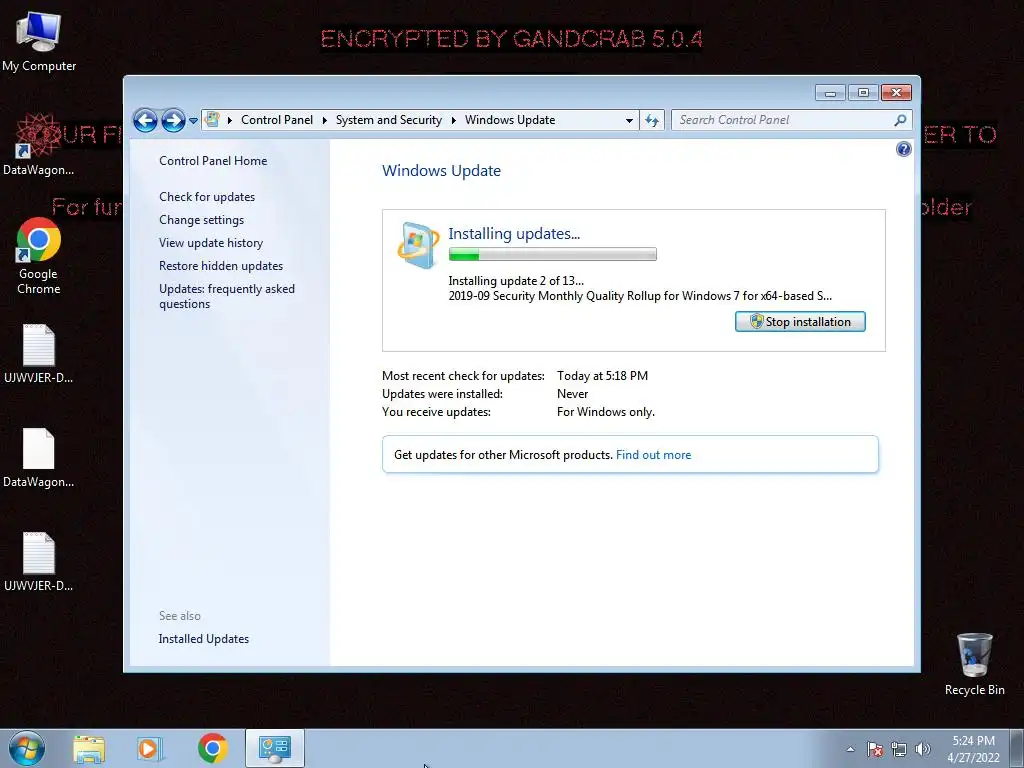Expand arrow before System and Security breadcrumb
This screenshot has height=768, width=1024.
pyautogui.click(x=325, y=120)
